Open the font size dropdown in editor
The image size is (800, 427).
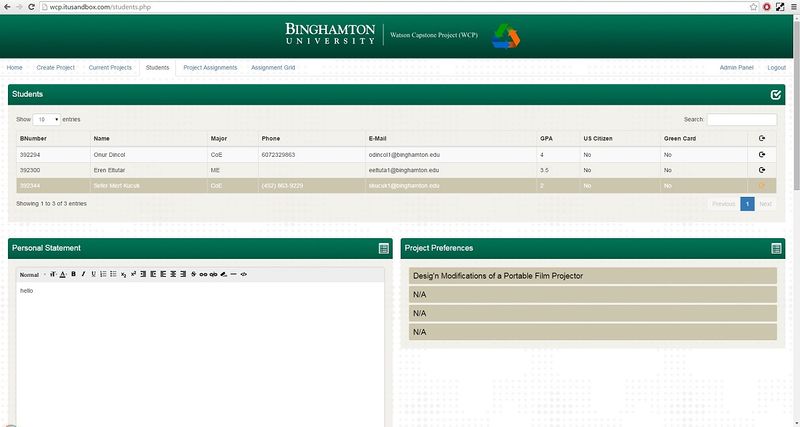point(52,274)
